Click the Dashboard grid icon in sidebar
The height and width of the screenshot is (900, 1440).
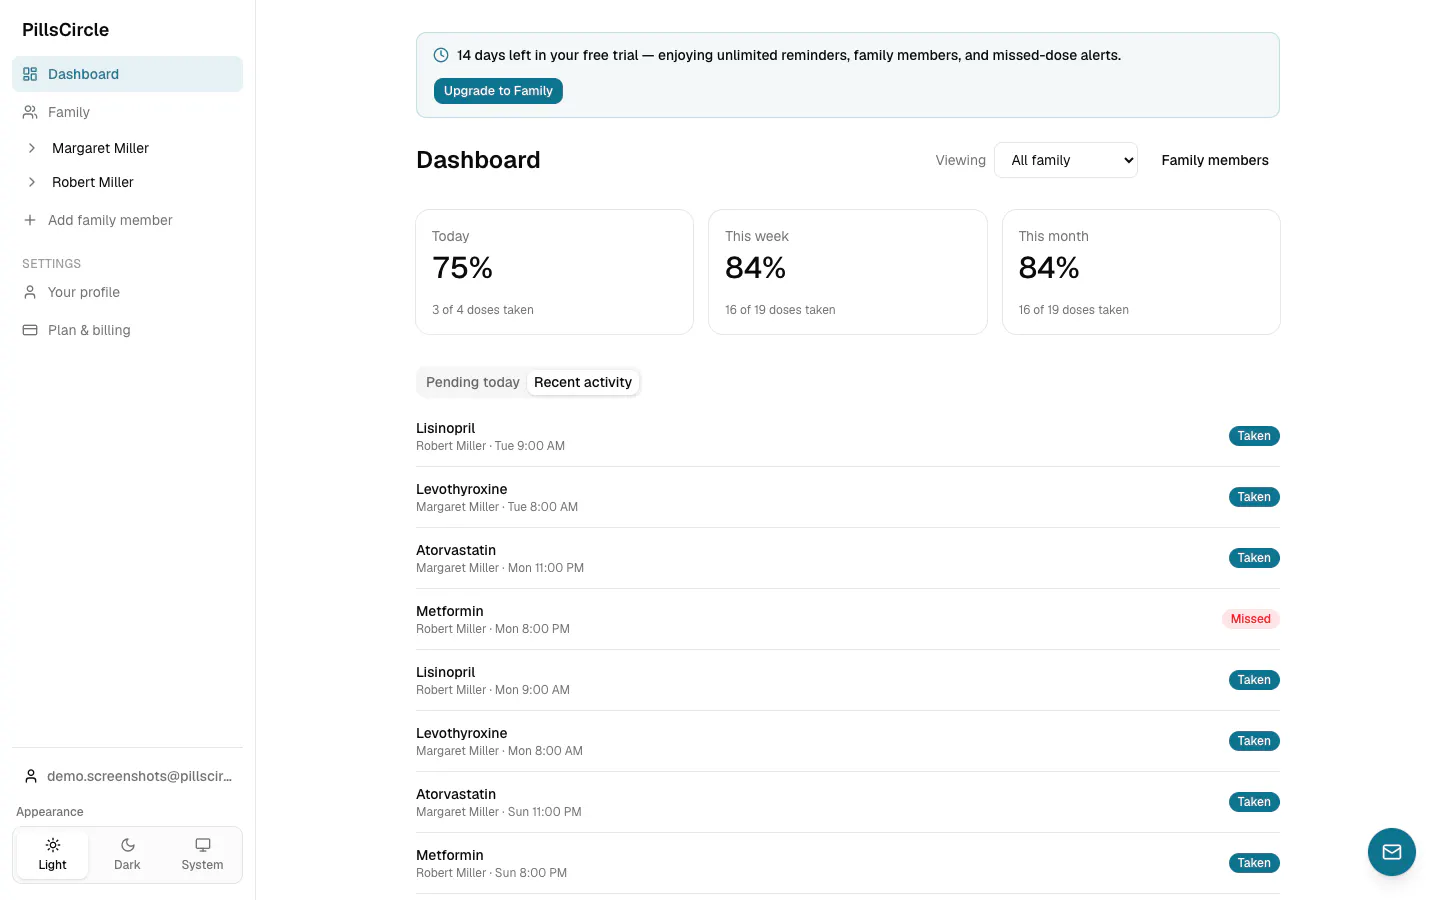(30, 74)
